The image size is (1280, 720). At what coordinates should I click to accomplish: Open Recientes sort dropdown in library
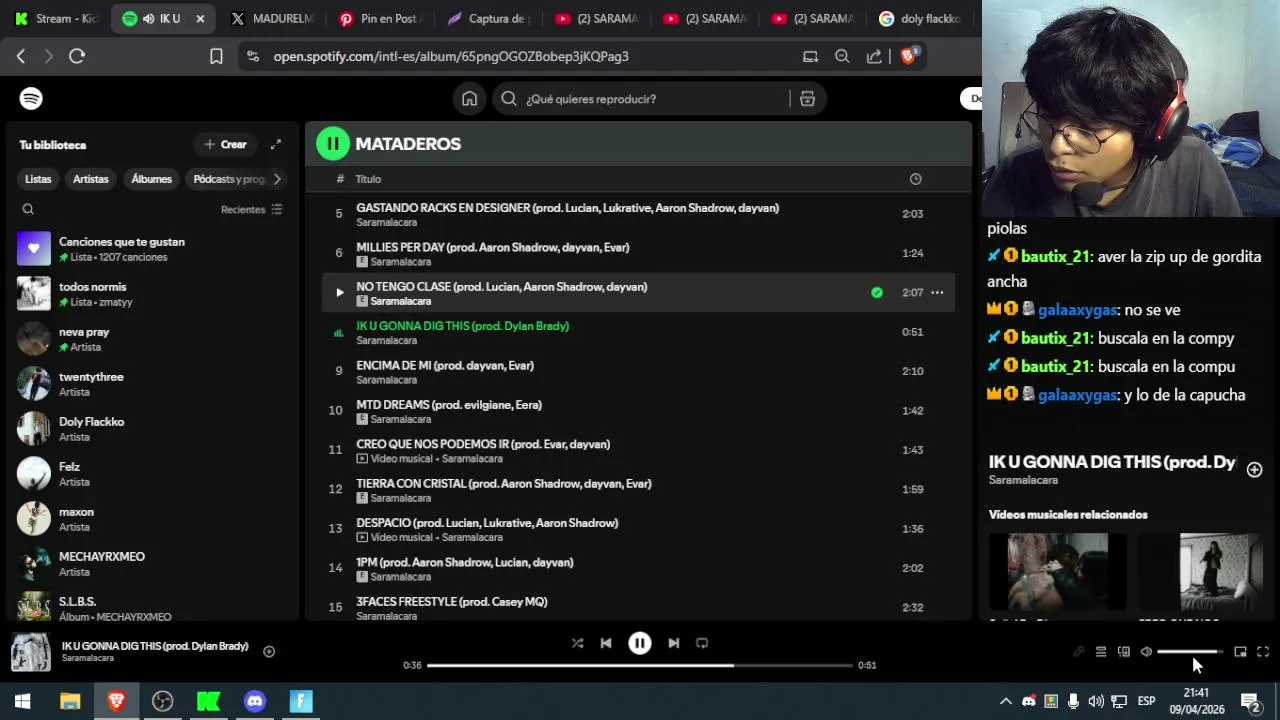tap(252, 209)
